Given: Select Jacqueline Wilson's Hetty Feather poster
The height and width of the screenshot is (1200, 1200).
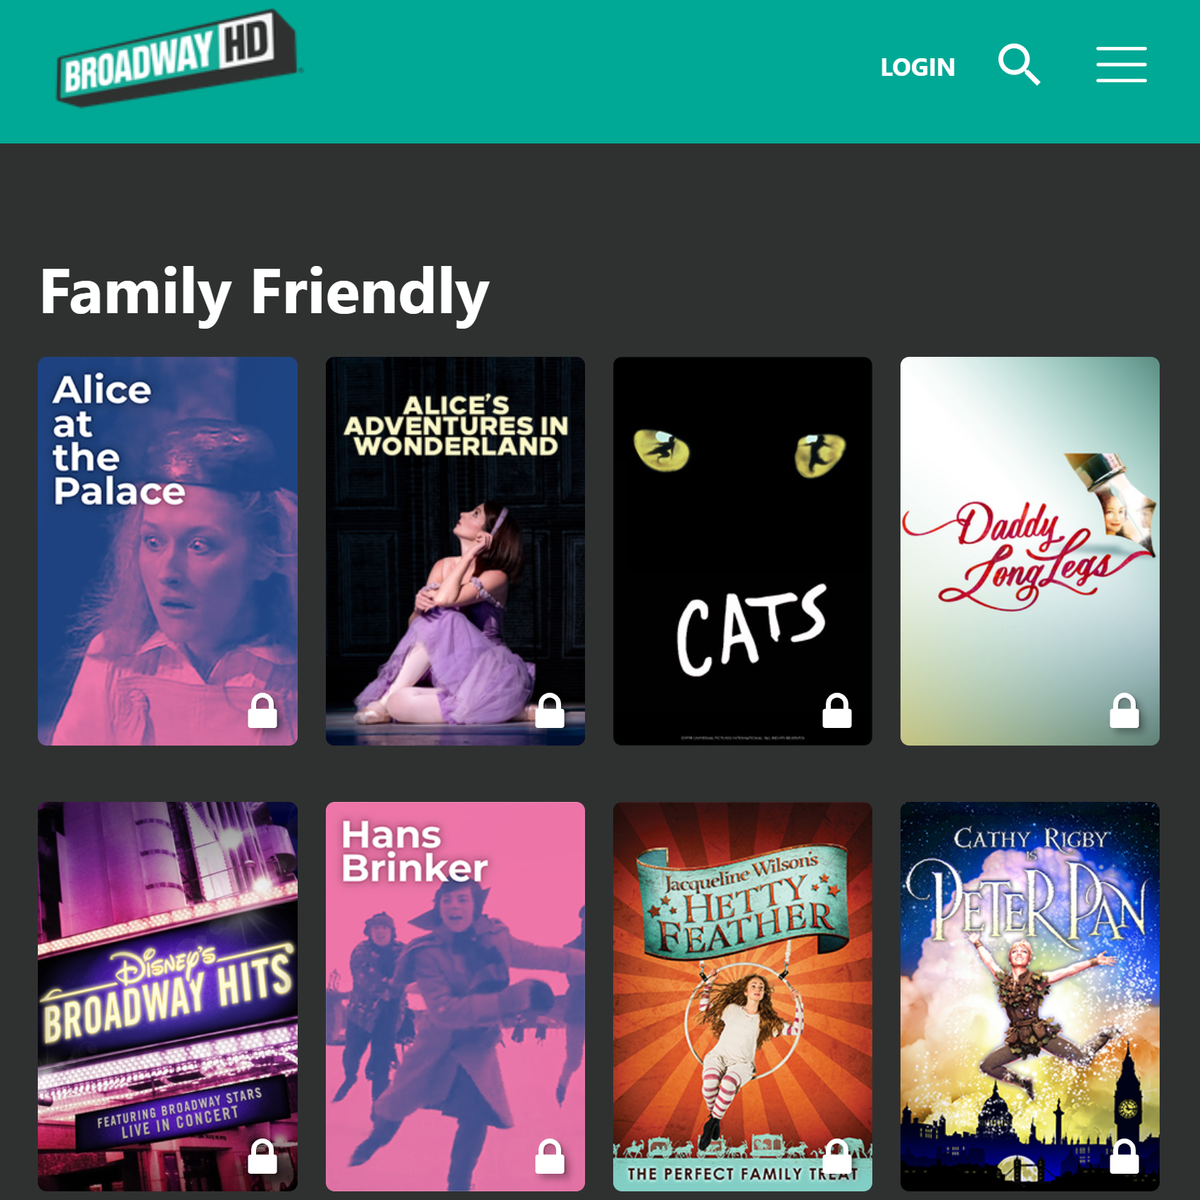Looking at the screenshot, I should coord(743,996).
